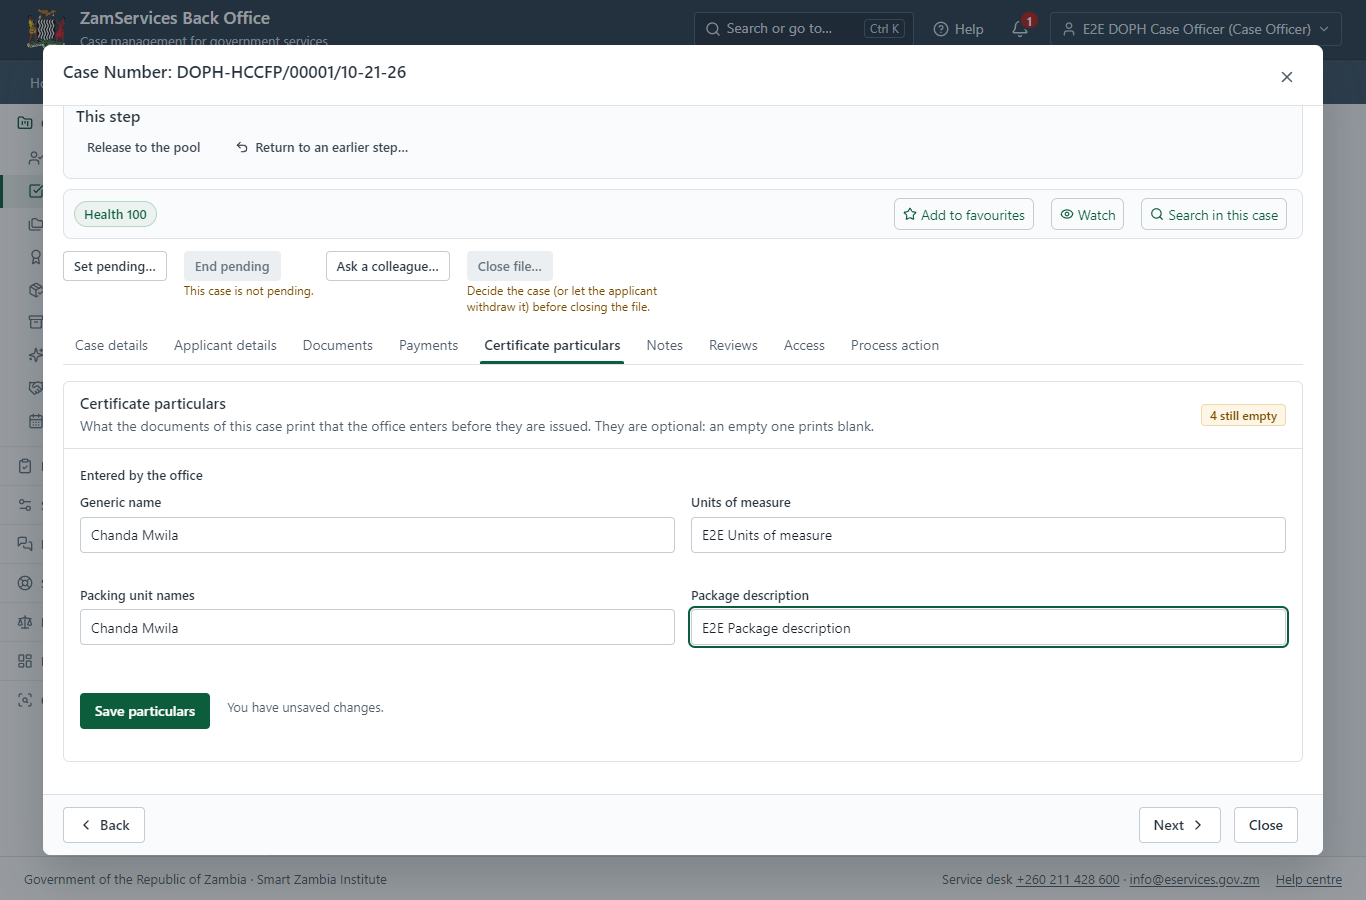This screenshot has width=1366, height=900.
Task: Expand the E2E DOPH Case Officer user menu
Action: [x=1196, y=29]
